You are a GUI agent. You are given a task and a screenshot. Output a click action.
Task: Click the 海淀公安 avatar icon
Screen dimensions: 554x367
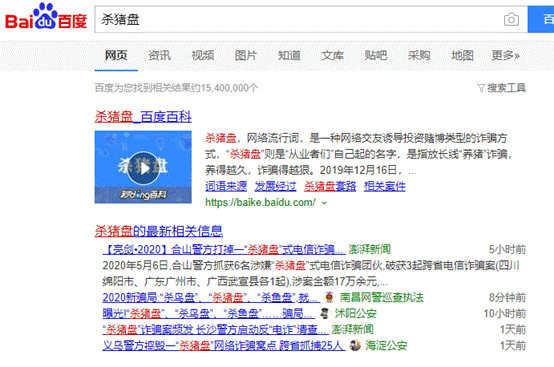tap(355, 345)
